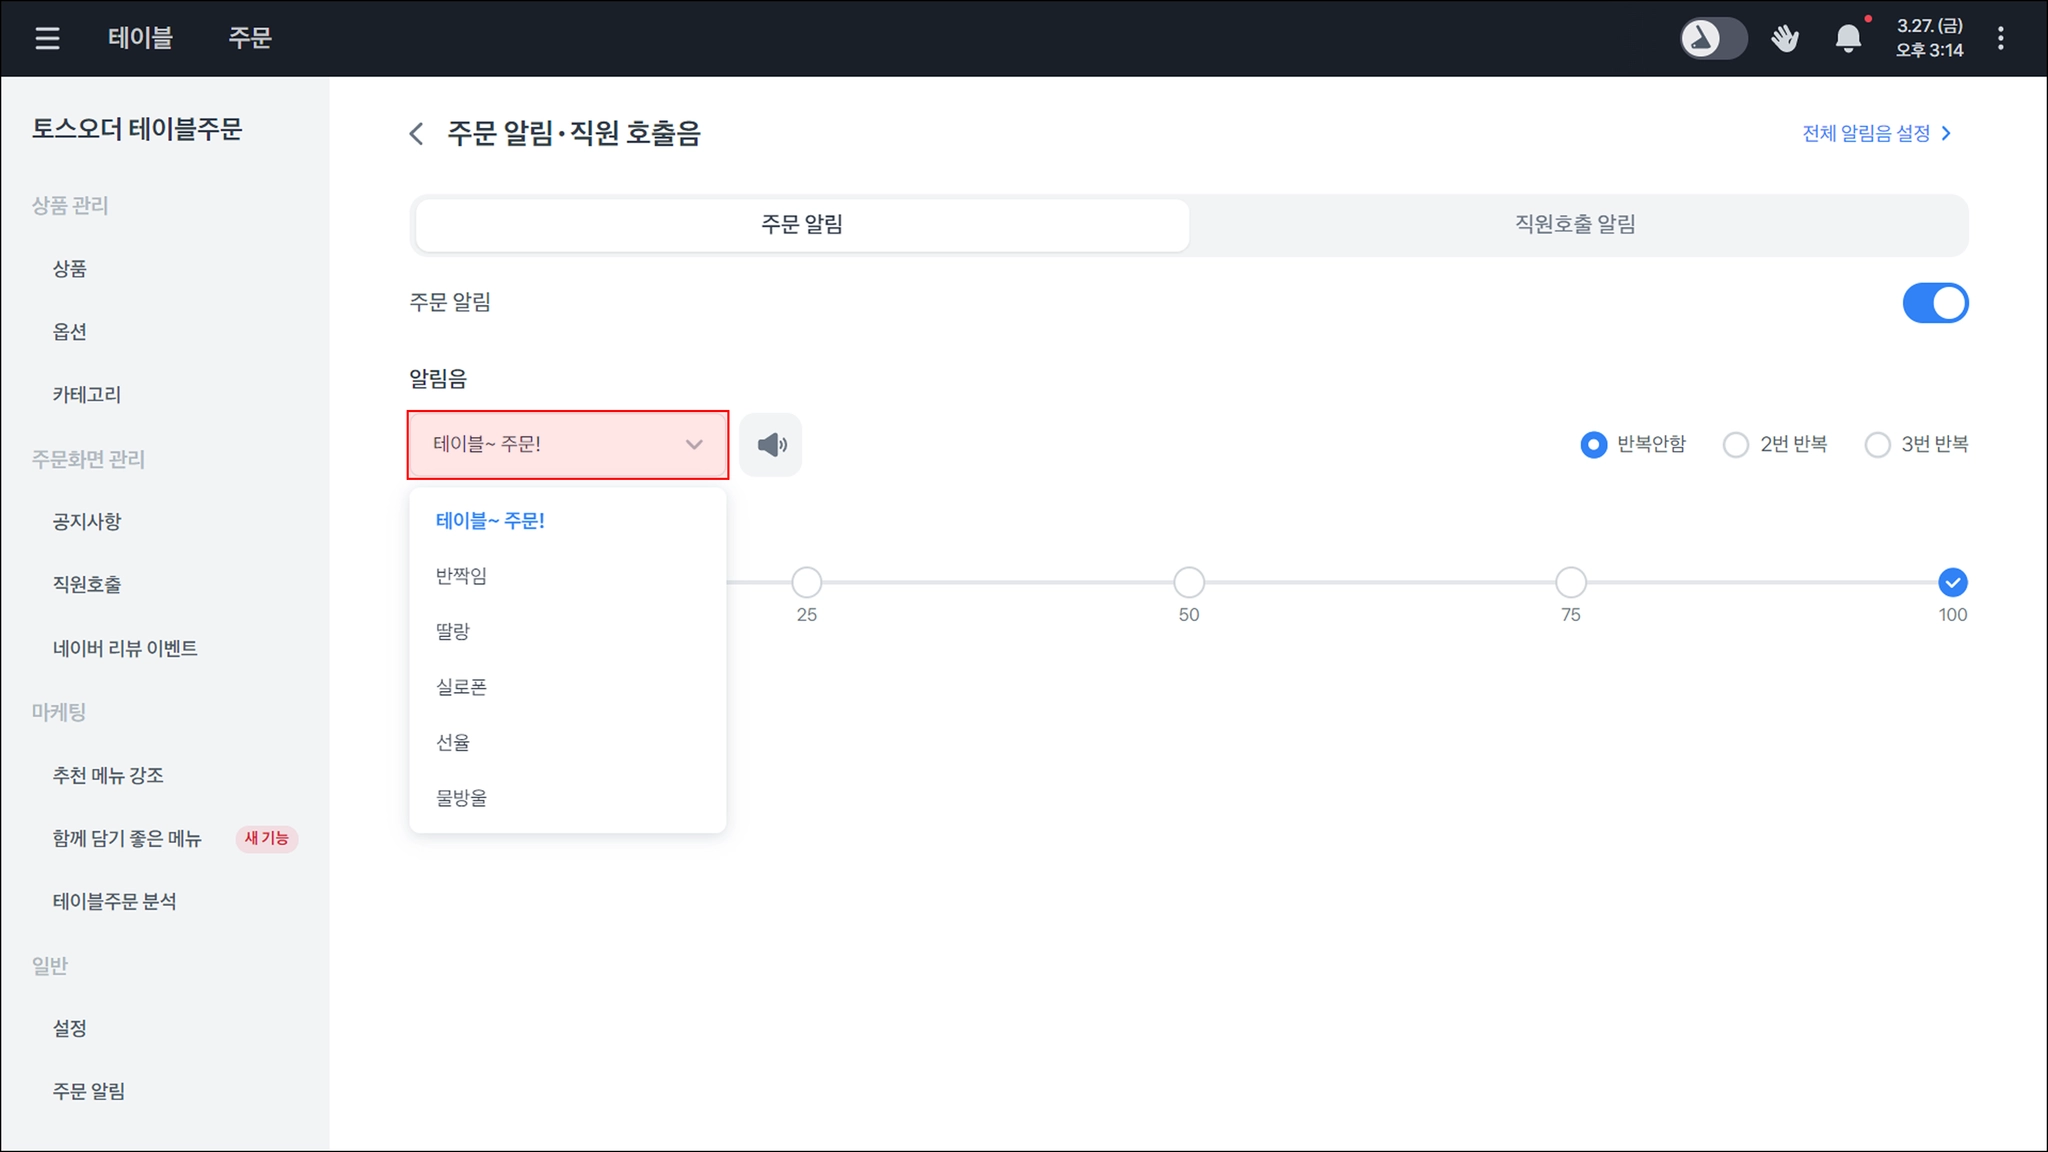Click the waving hand staff call icon

(x=1785, y=38)
